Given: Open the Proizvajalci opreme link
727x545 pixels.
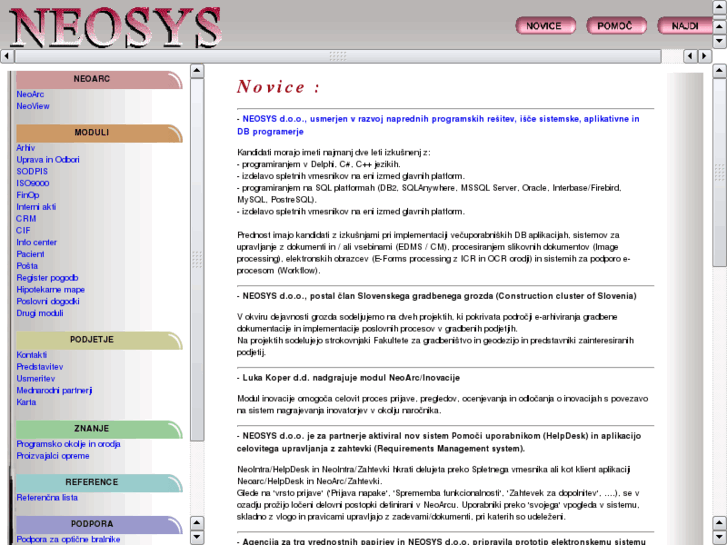Looking at the screenshot, I should coord(53,456).
